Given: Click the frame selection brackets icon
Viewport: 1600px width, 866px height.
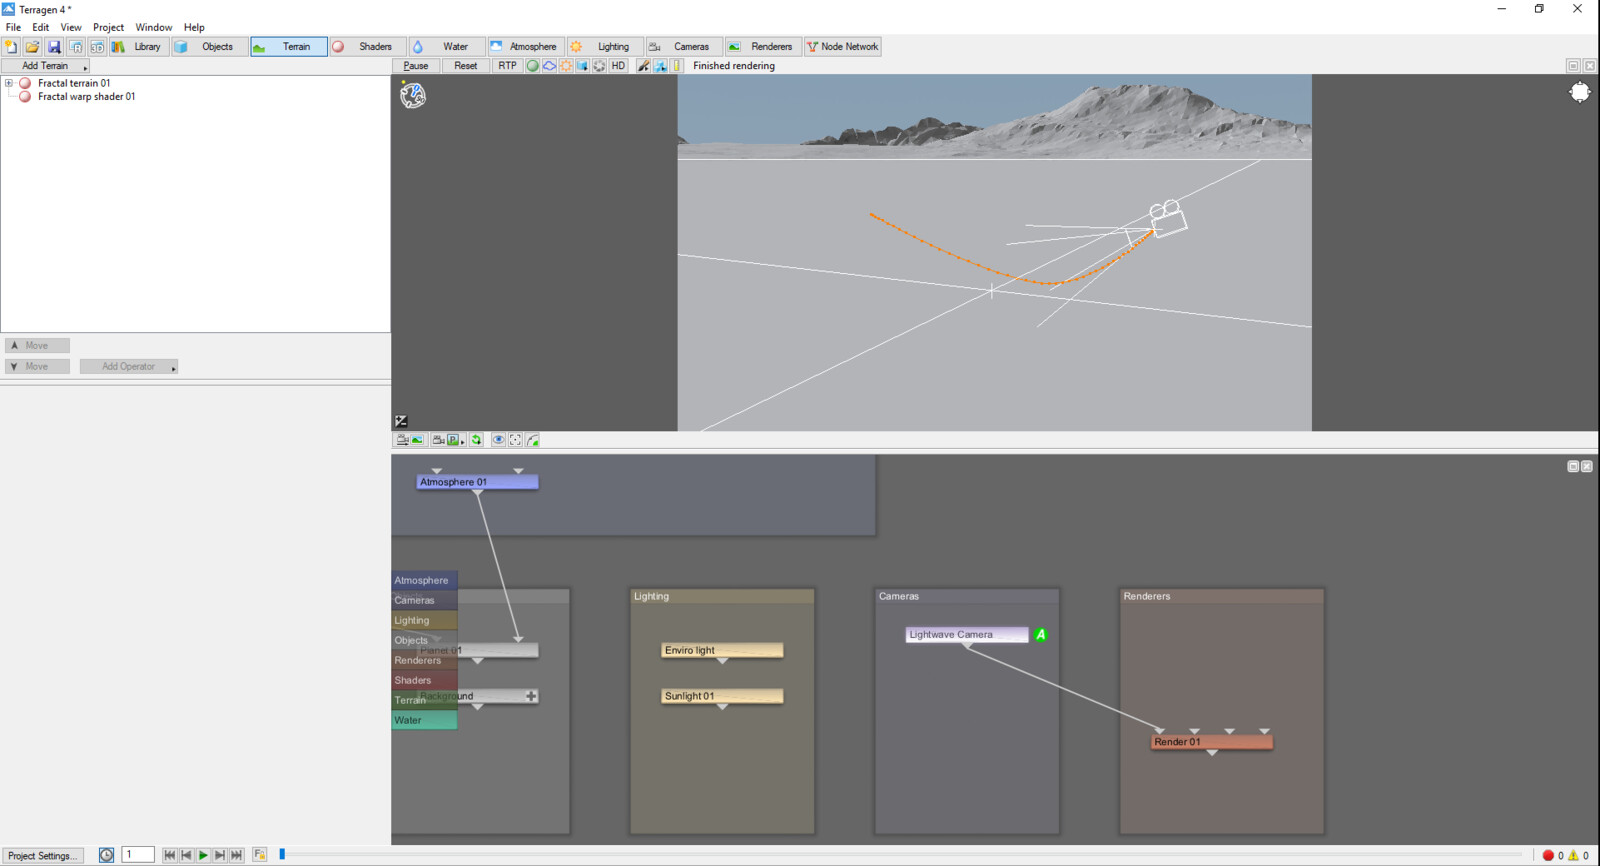Looking at the screenshot, I should tap(515, 440).
